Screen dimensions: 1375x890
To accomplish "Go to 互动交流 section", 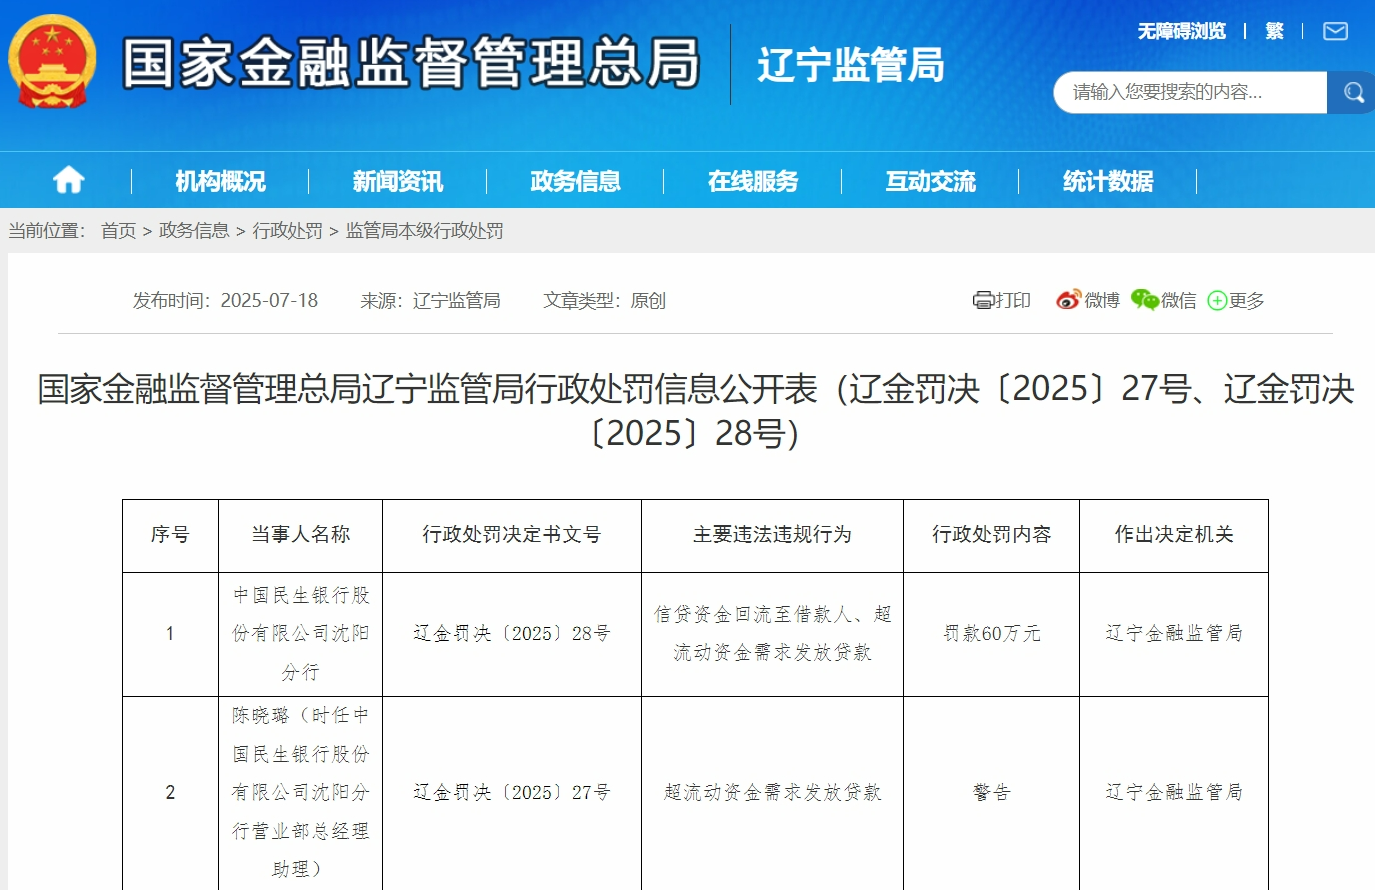I will pos(930,181).
